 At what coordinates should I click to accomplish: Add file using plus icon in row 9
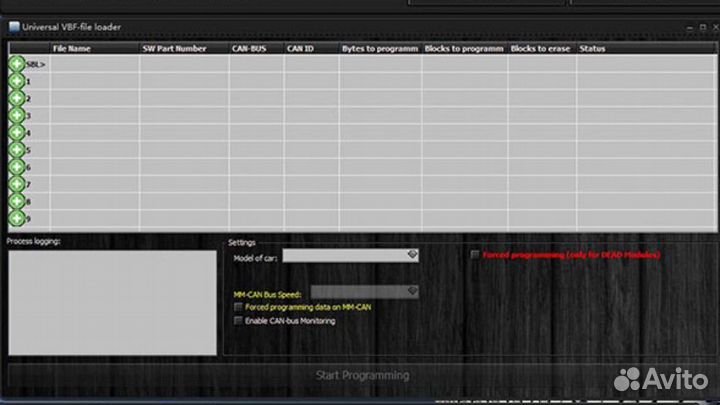(x=17, y=218)
